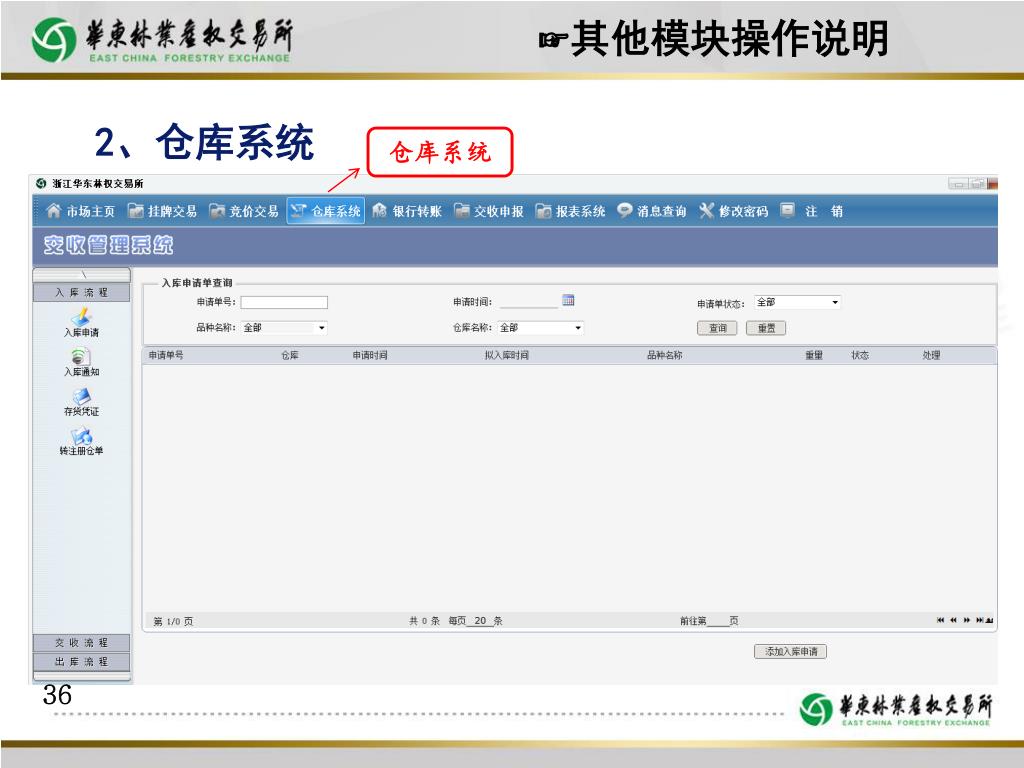Viewport: 1024px width, 768px height.
Task: Open 消息查询 in the navigation bar
Action: click(651, 211)
